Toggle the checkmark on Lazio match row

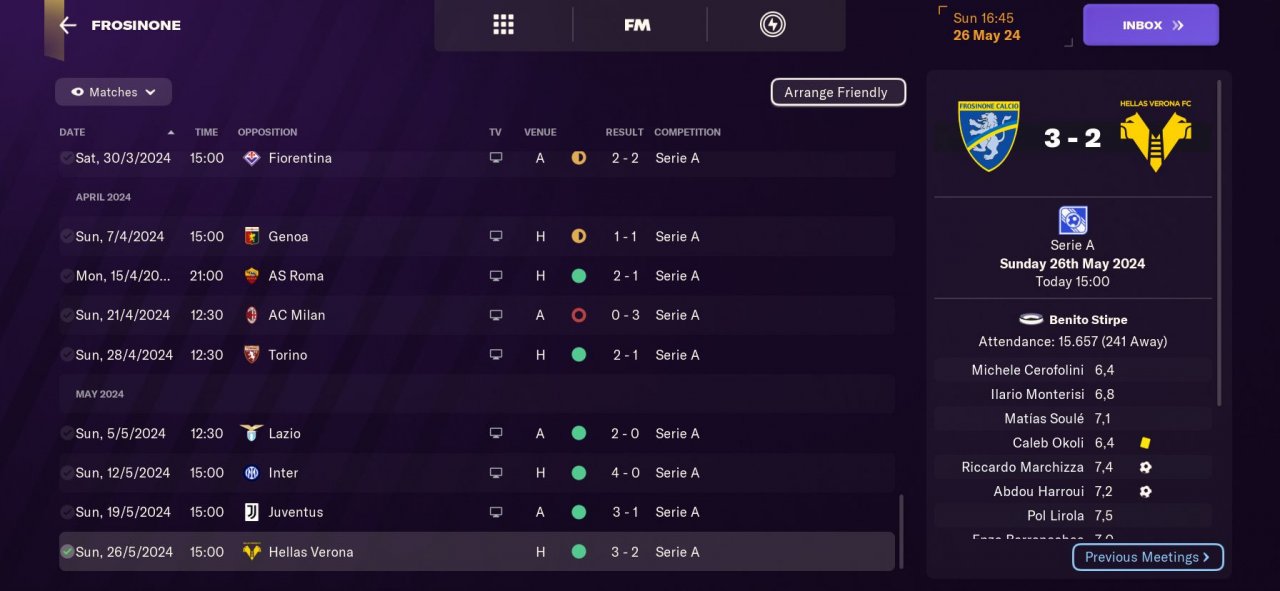[67, 434]
